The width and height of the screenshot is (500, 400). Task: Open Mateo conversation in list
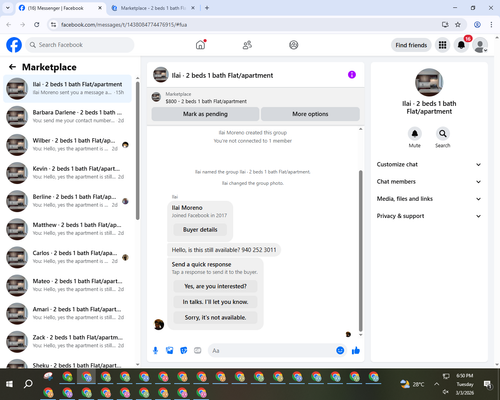click(68, 286)
